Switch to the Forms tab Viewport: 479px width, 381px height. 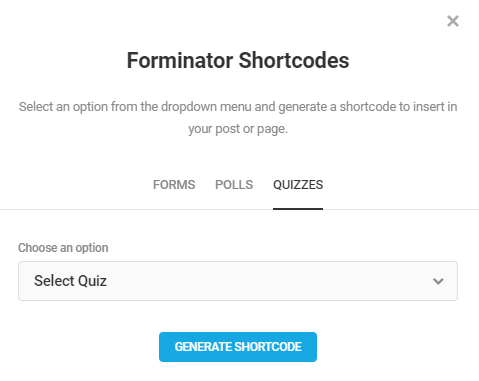click(x=174, y=185)
